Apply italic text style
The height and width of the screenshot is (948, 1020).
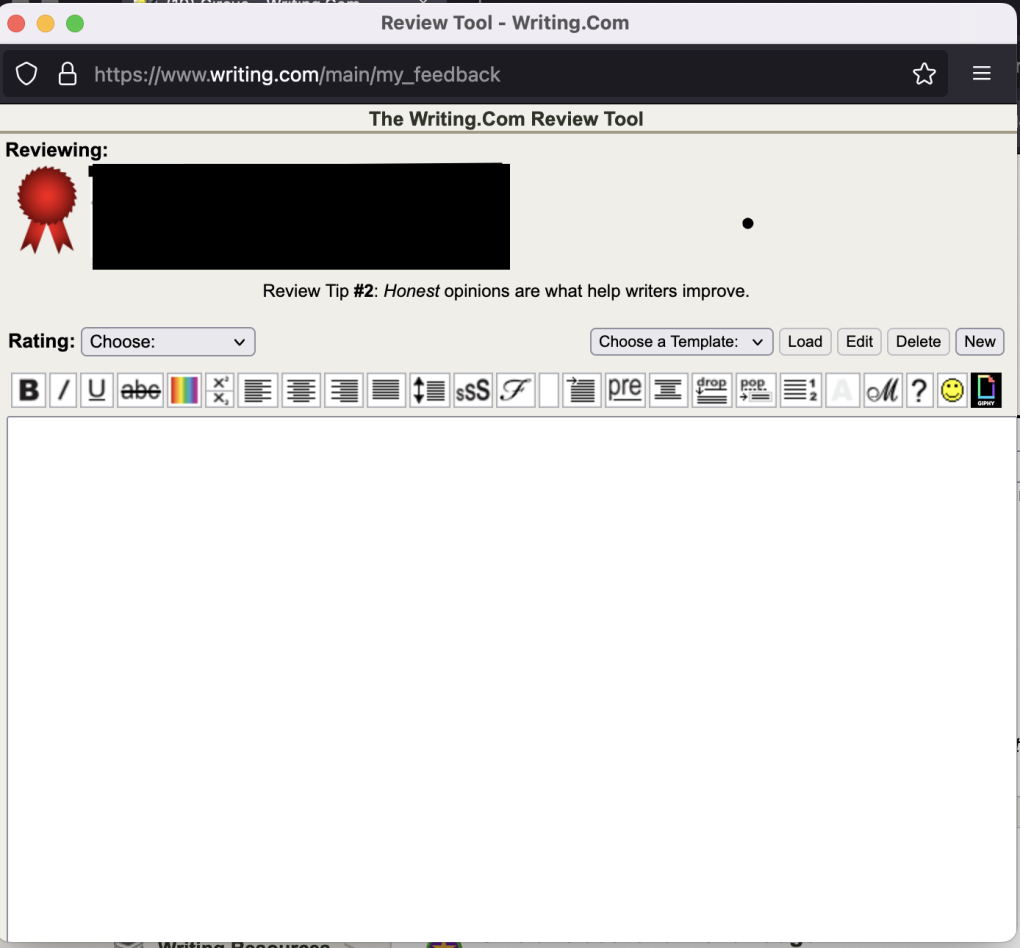(x=63, y=390)
